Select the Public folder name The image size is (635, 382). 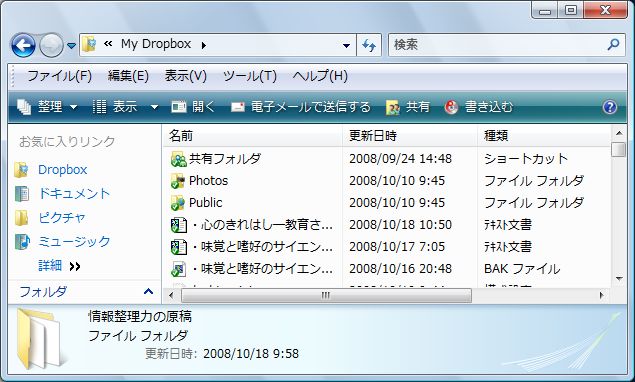[x=205, y=203]
